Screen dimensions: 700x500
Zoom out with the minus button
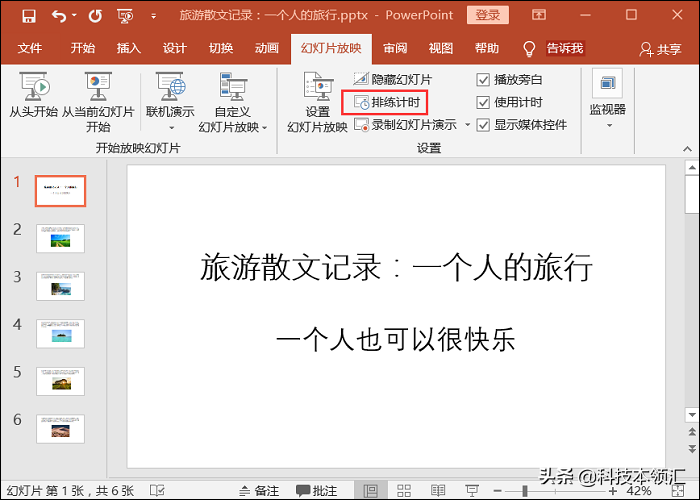[x=498, y=491]
